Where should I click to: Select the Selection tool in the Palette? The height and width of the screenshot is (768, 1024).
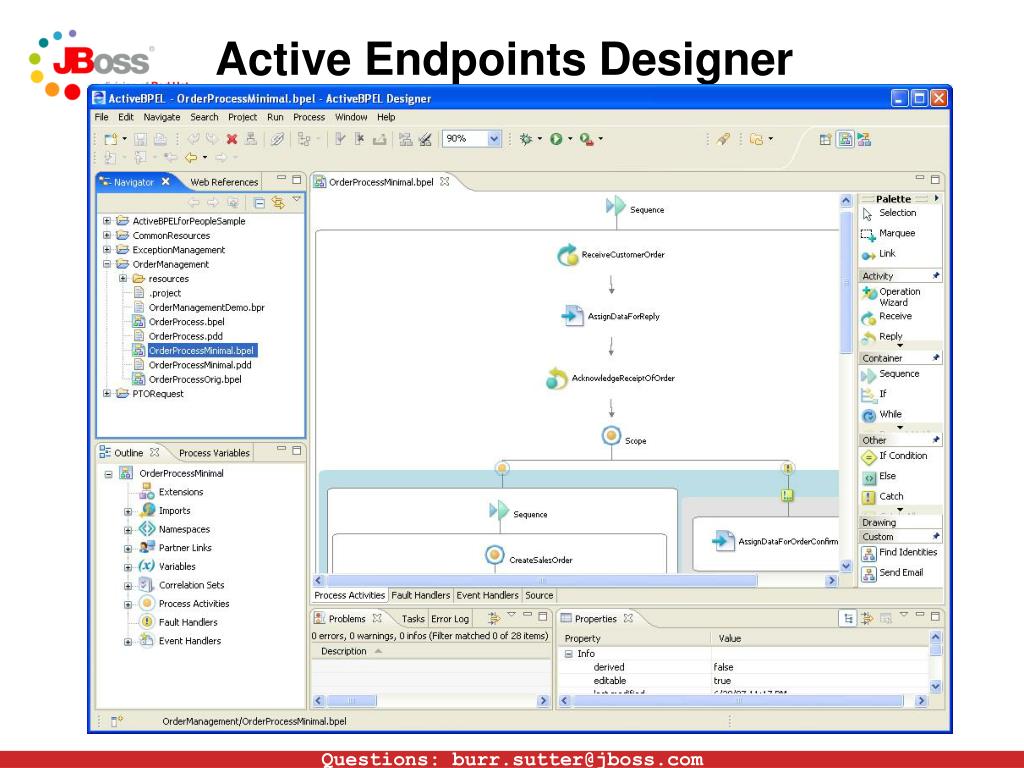click(889, 213)
